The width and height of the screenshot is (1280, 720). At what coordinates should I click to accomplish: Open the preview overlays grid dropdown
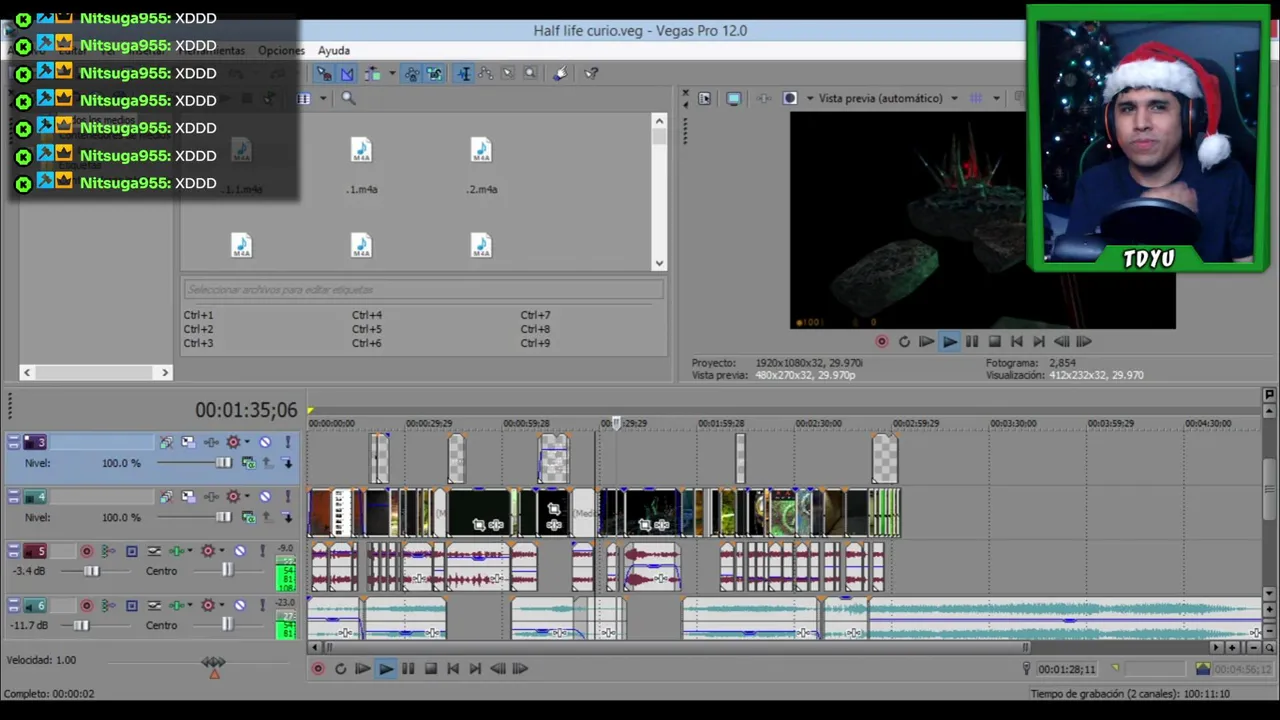point(998,98)
